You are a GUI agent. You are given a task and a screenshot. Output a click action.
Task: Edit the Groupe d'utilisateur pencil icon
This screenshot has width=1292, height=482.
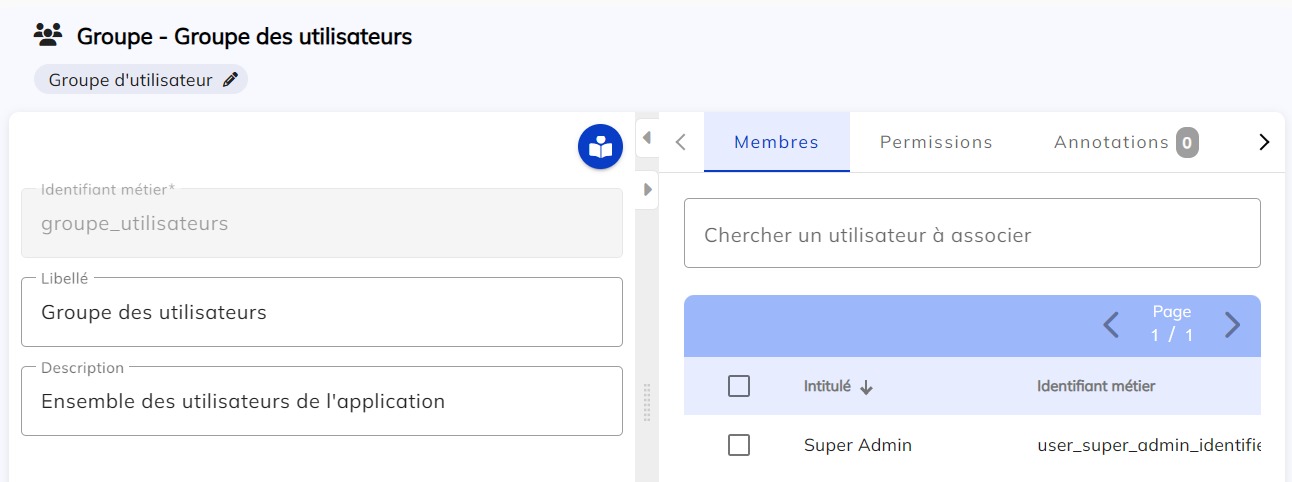click(231, 80)
